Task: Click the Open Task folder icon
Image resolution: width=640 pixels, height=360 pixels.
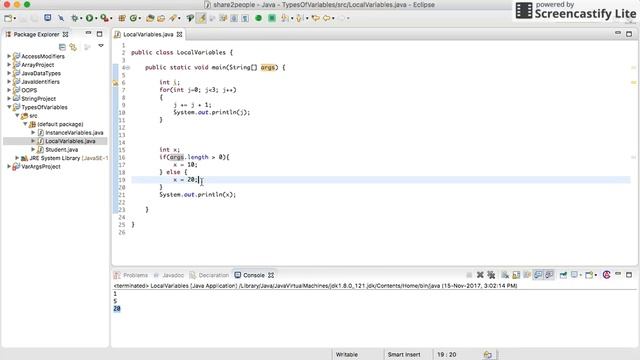Action: point(161,18)
